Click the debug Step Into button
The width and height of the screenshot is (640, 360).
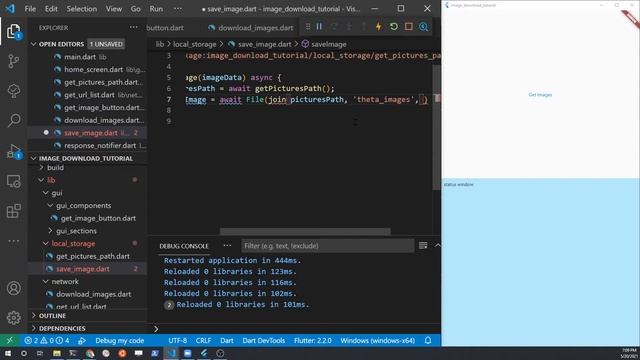[x=349, y=27]
